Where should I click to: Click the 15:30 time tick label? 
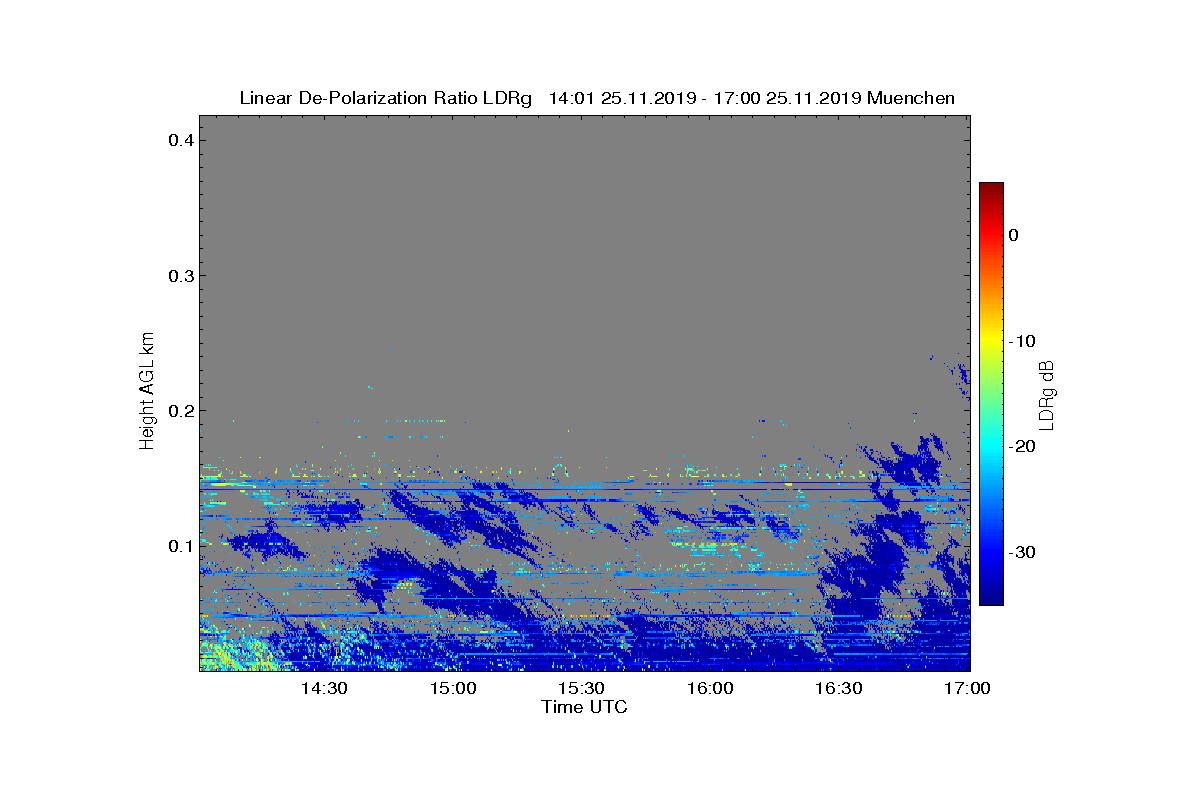coord(581,688)
